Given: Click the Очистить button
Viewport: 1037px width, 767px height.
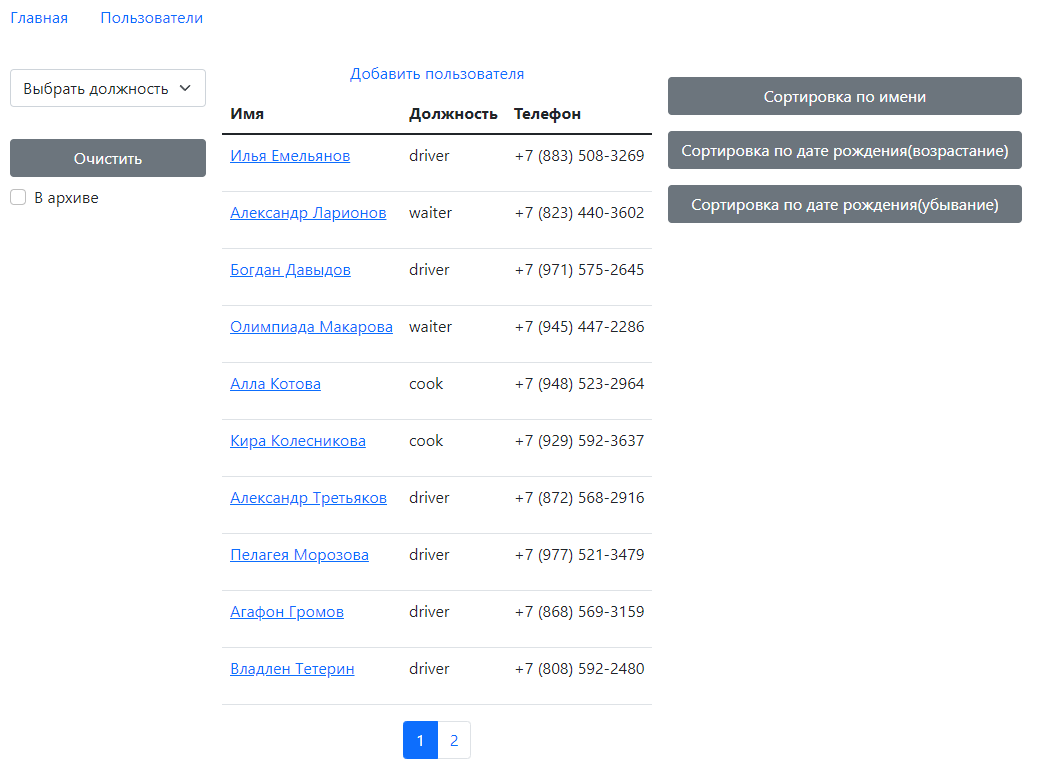Looking at the screenshot, I should (108, 158).
